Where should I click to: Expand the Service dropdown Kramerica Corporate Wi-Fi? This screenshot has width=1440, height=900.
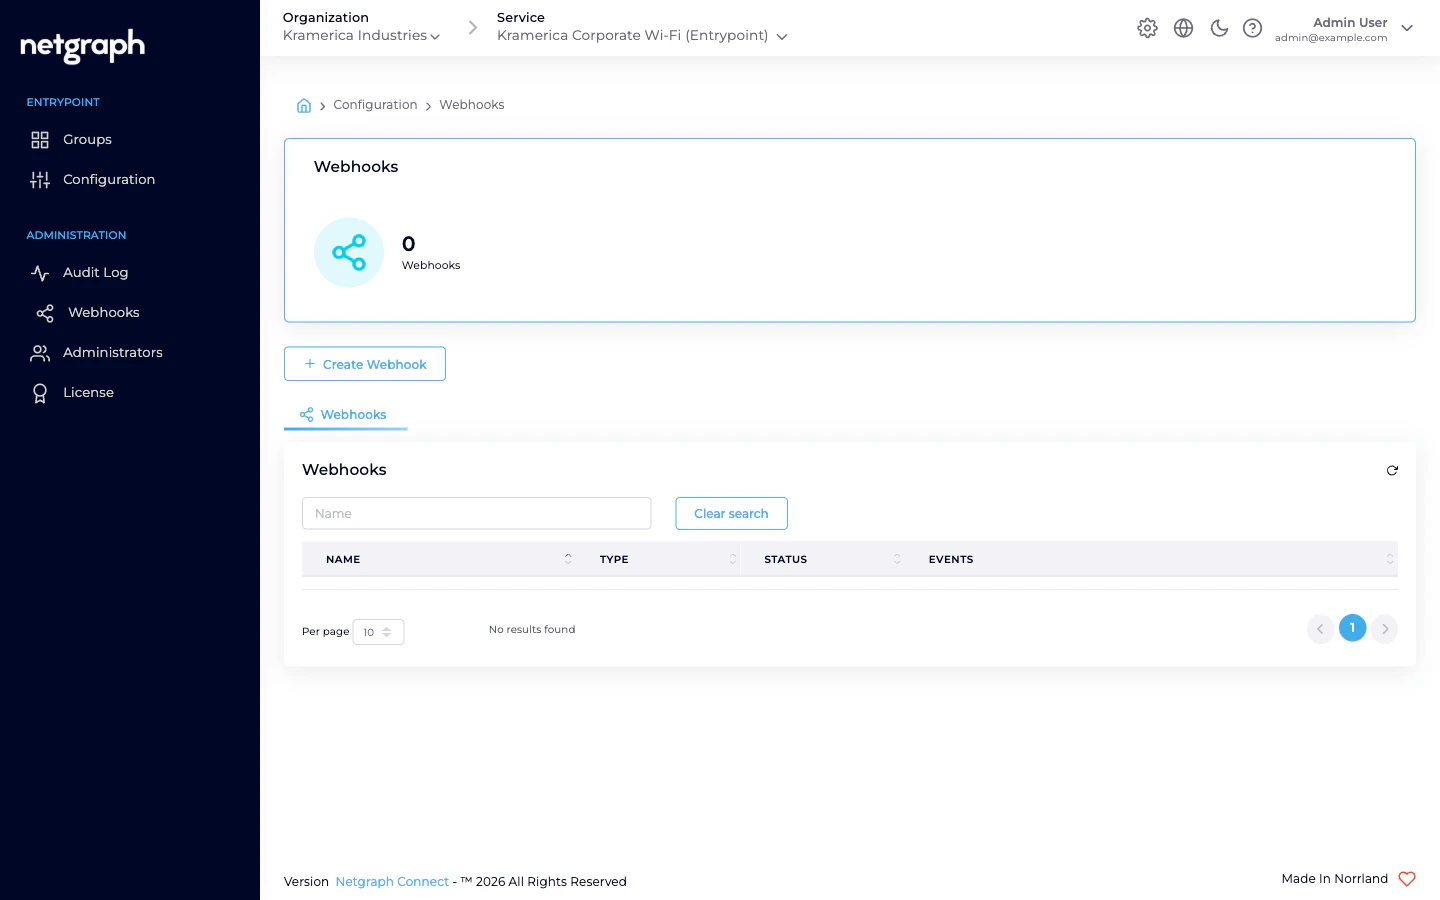tap(642, 35)
